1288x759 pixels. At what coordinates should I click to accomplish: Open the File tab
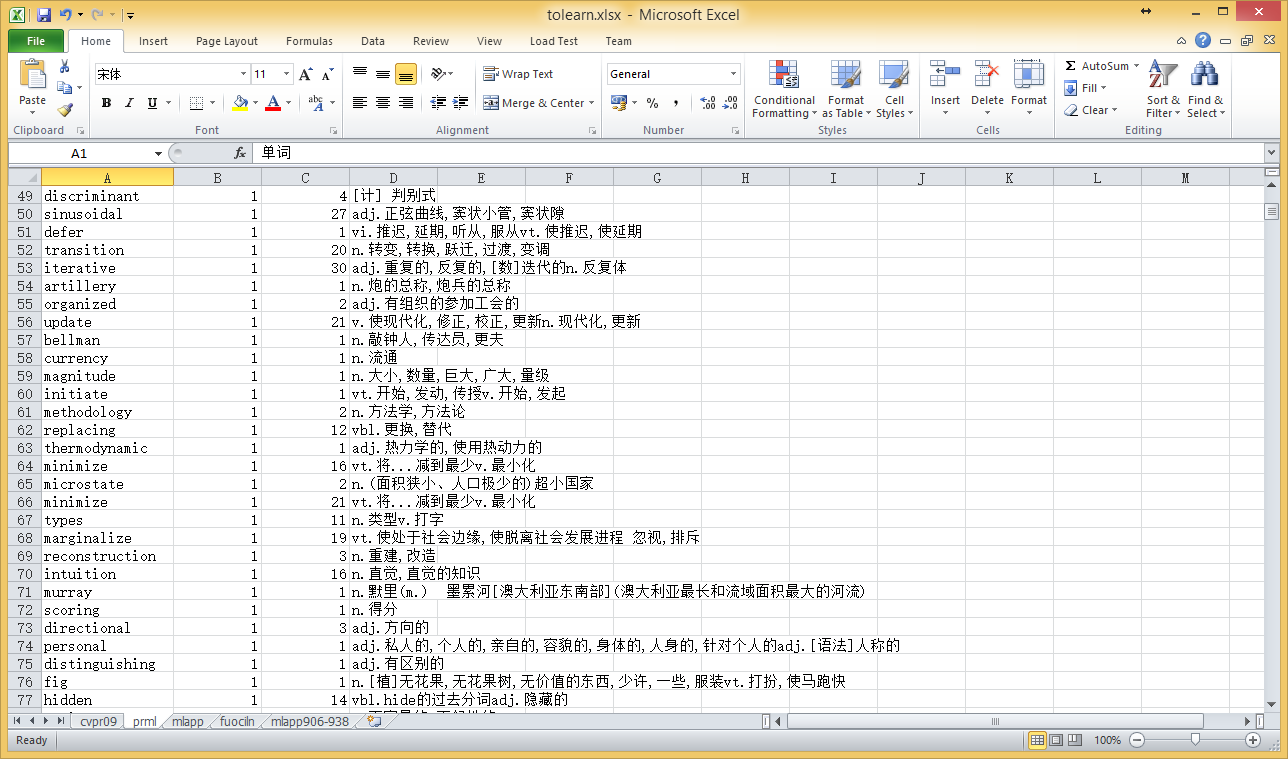pyautogui.click(x=36, y=41)
